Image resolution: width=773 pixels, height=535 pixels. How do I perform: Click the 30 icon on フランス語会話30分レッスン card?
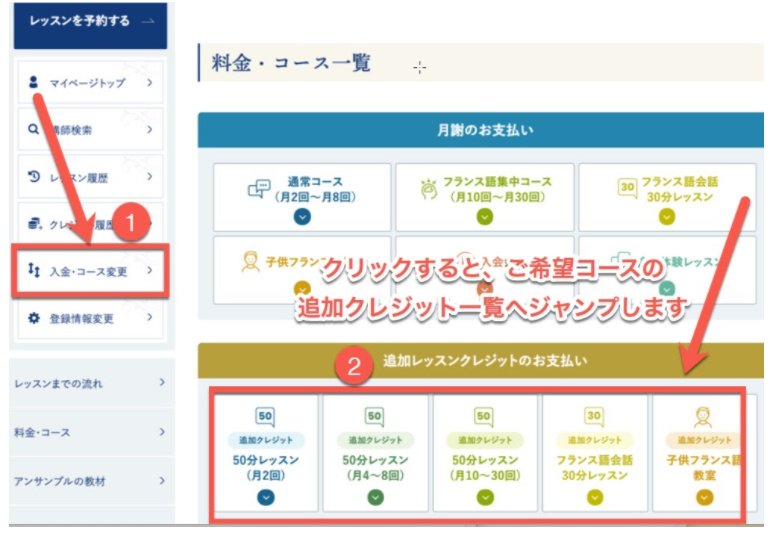click(x=627, y=188)
